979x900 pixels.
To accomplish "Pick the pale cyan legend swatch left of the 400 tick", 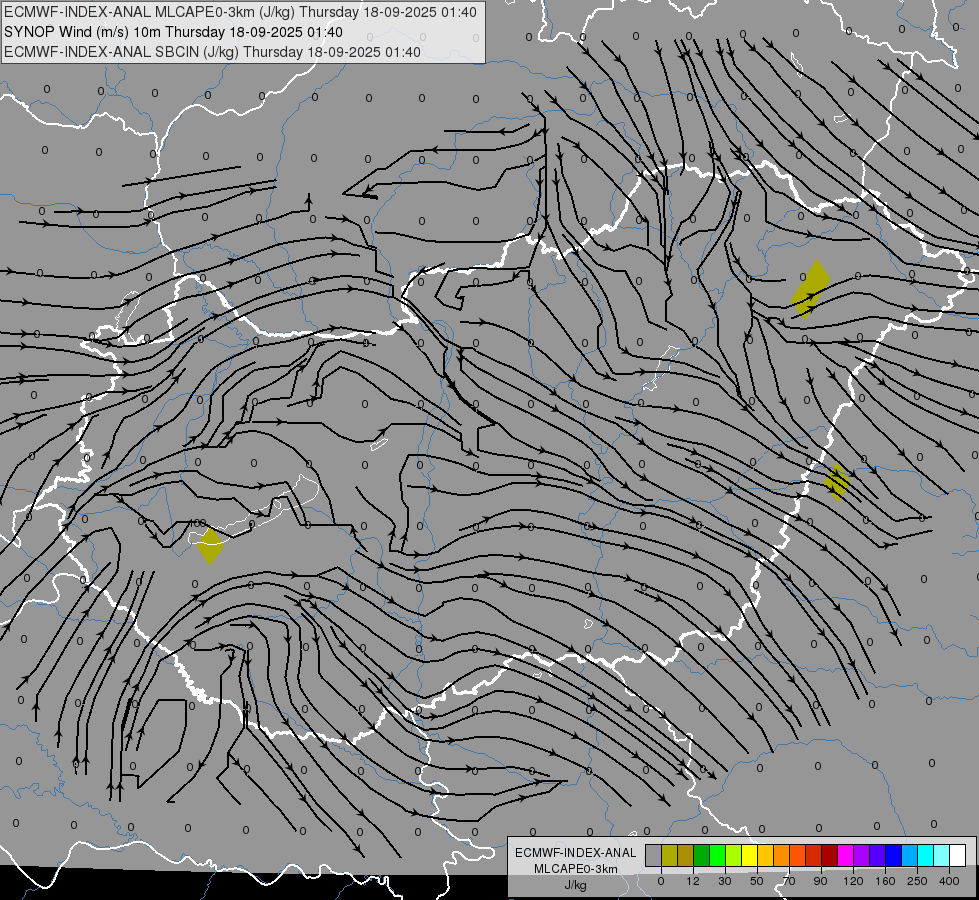I will click(942, 855).
